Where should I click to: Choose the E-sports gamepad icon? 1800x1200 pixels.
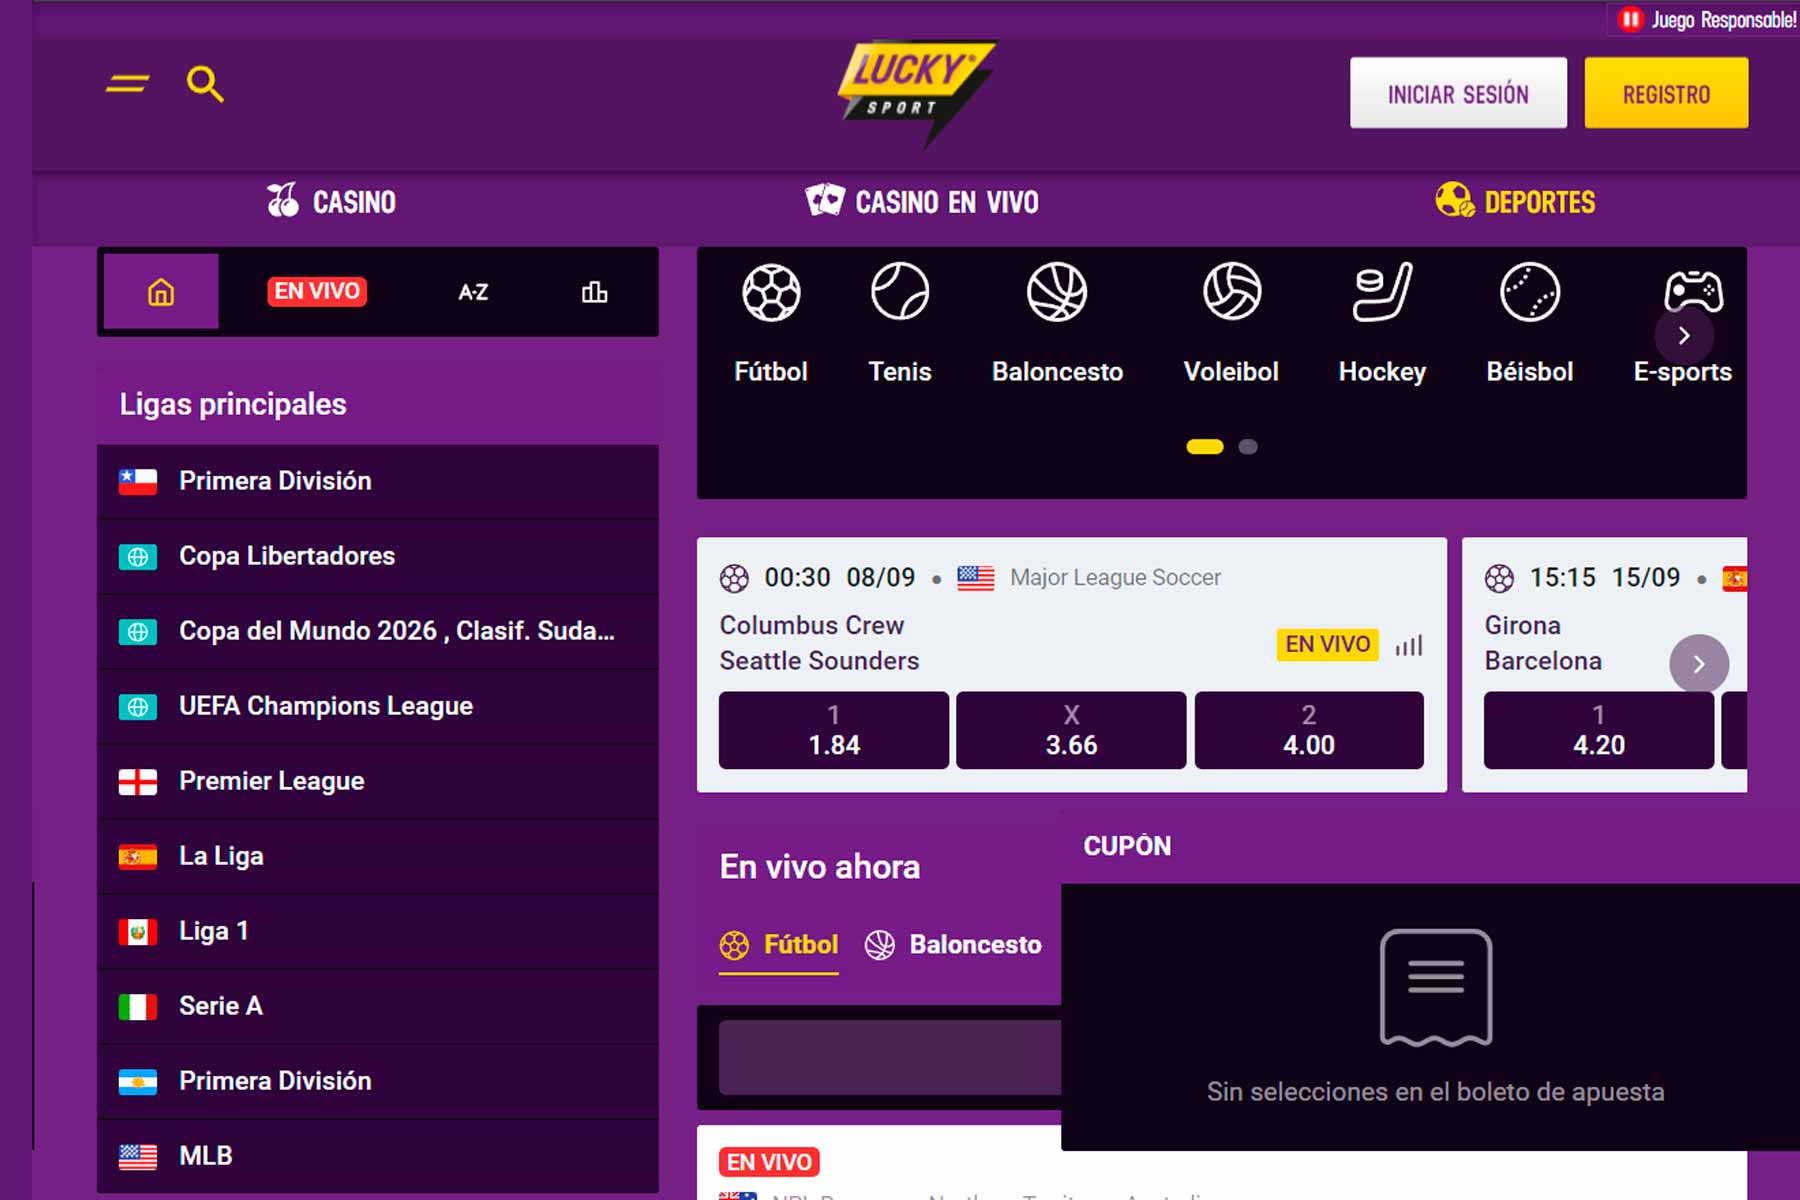[x=1693, y=288]
